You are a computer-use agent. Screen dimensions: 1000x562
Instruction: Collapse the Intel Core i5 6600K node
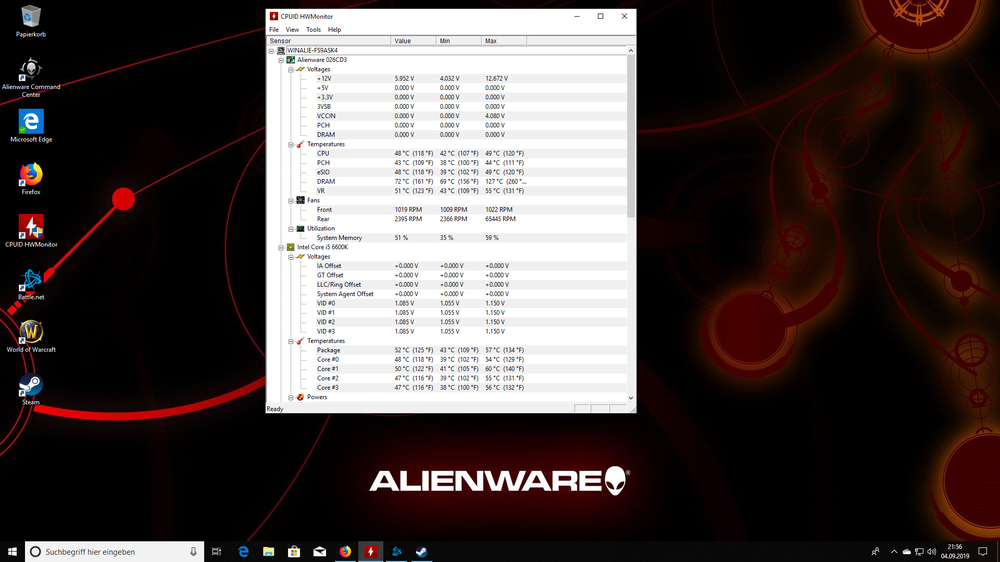pos(281,247)
